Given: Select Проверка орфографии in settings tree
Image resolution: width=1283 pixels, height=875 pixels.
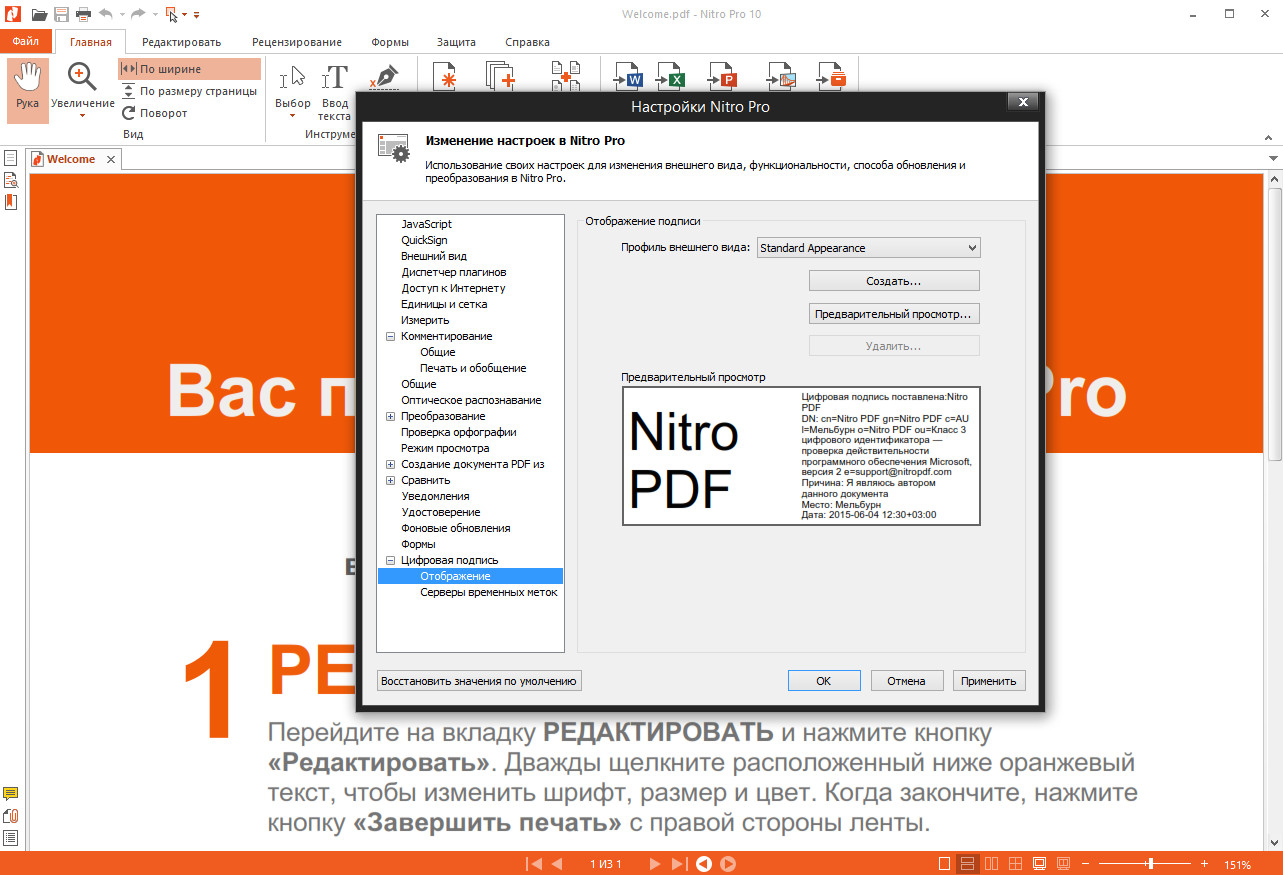Looking at the screenshot, I should (459, 432).
